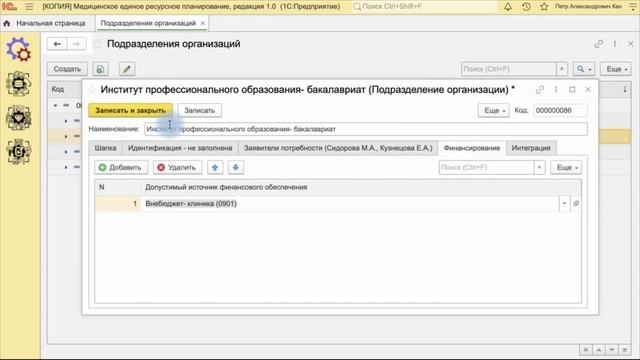
Task: Open favorites star in title bar
Action: click(x=544, y=7)
